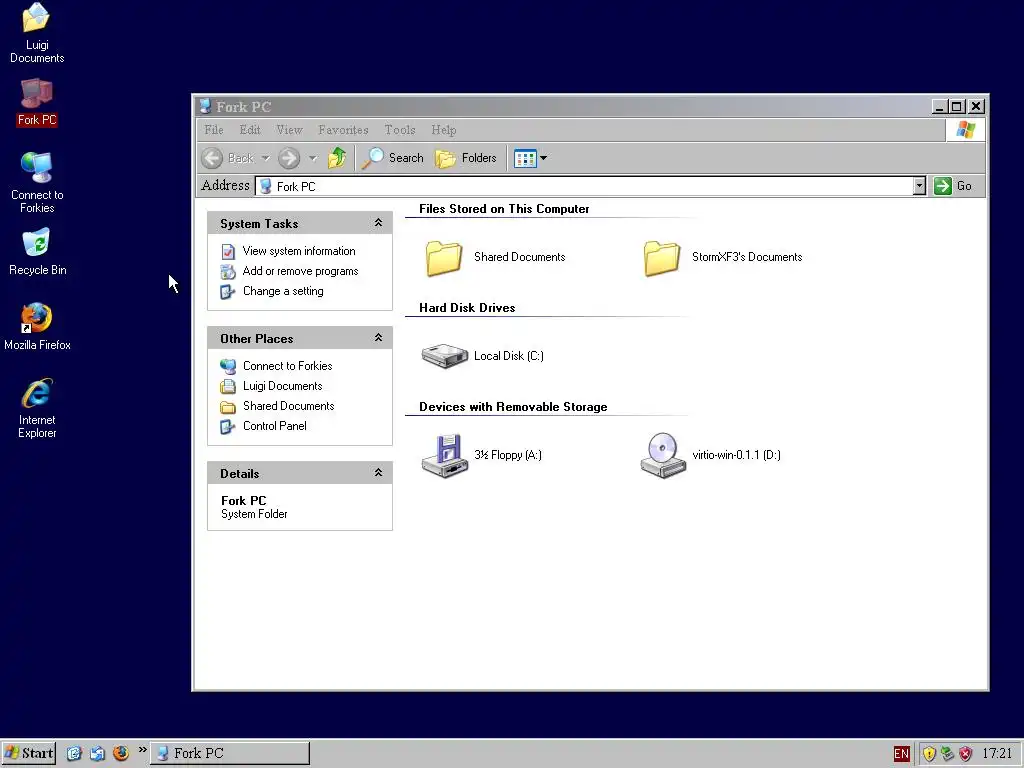
Task: Open the Forward history dropdown arrow
Action: click(312, 158)
